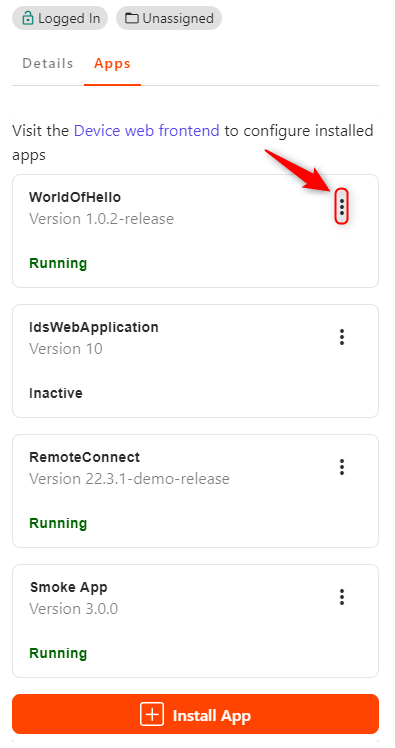Image resolution: width=395 pixels, height=748 pixels.
Task: Click the Unassigned group badge
Action: tap(169, 18)
